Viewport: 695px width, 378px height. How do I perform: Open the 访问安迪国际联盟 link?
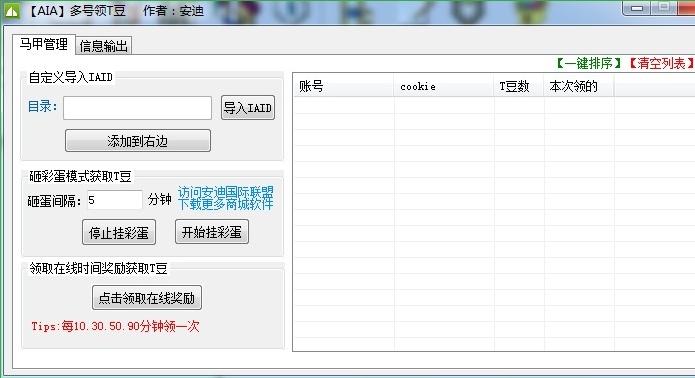point(226,193)
